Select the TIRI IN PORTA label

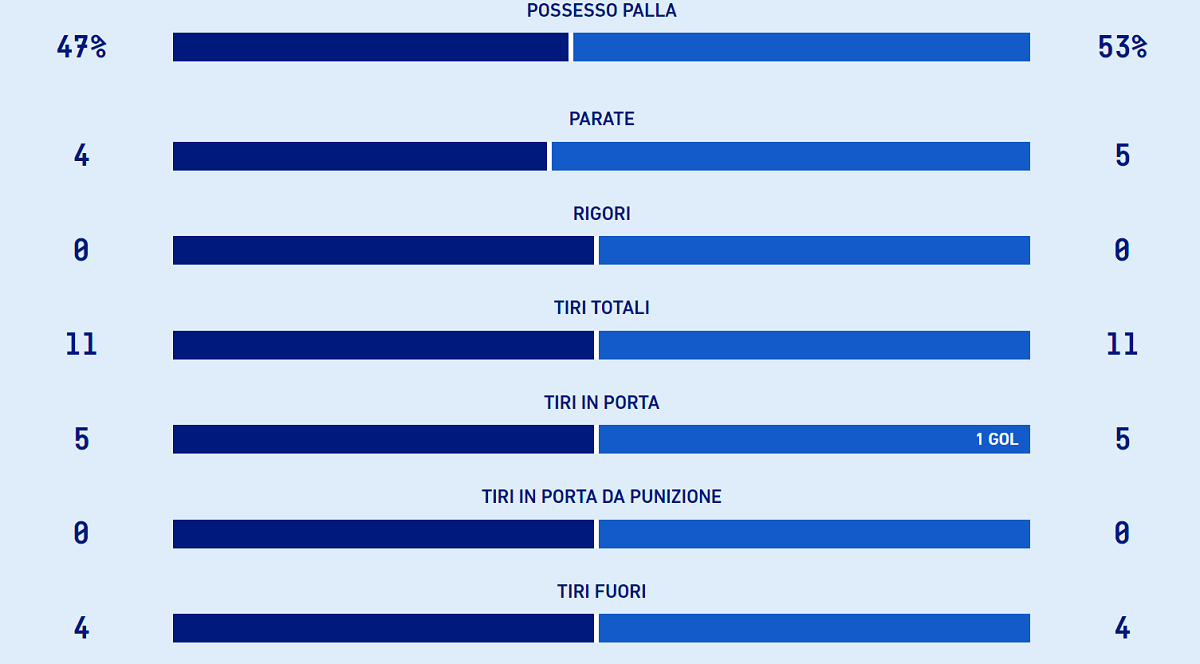601,403
